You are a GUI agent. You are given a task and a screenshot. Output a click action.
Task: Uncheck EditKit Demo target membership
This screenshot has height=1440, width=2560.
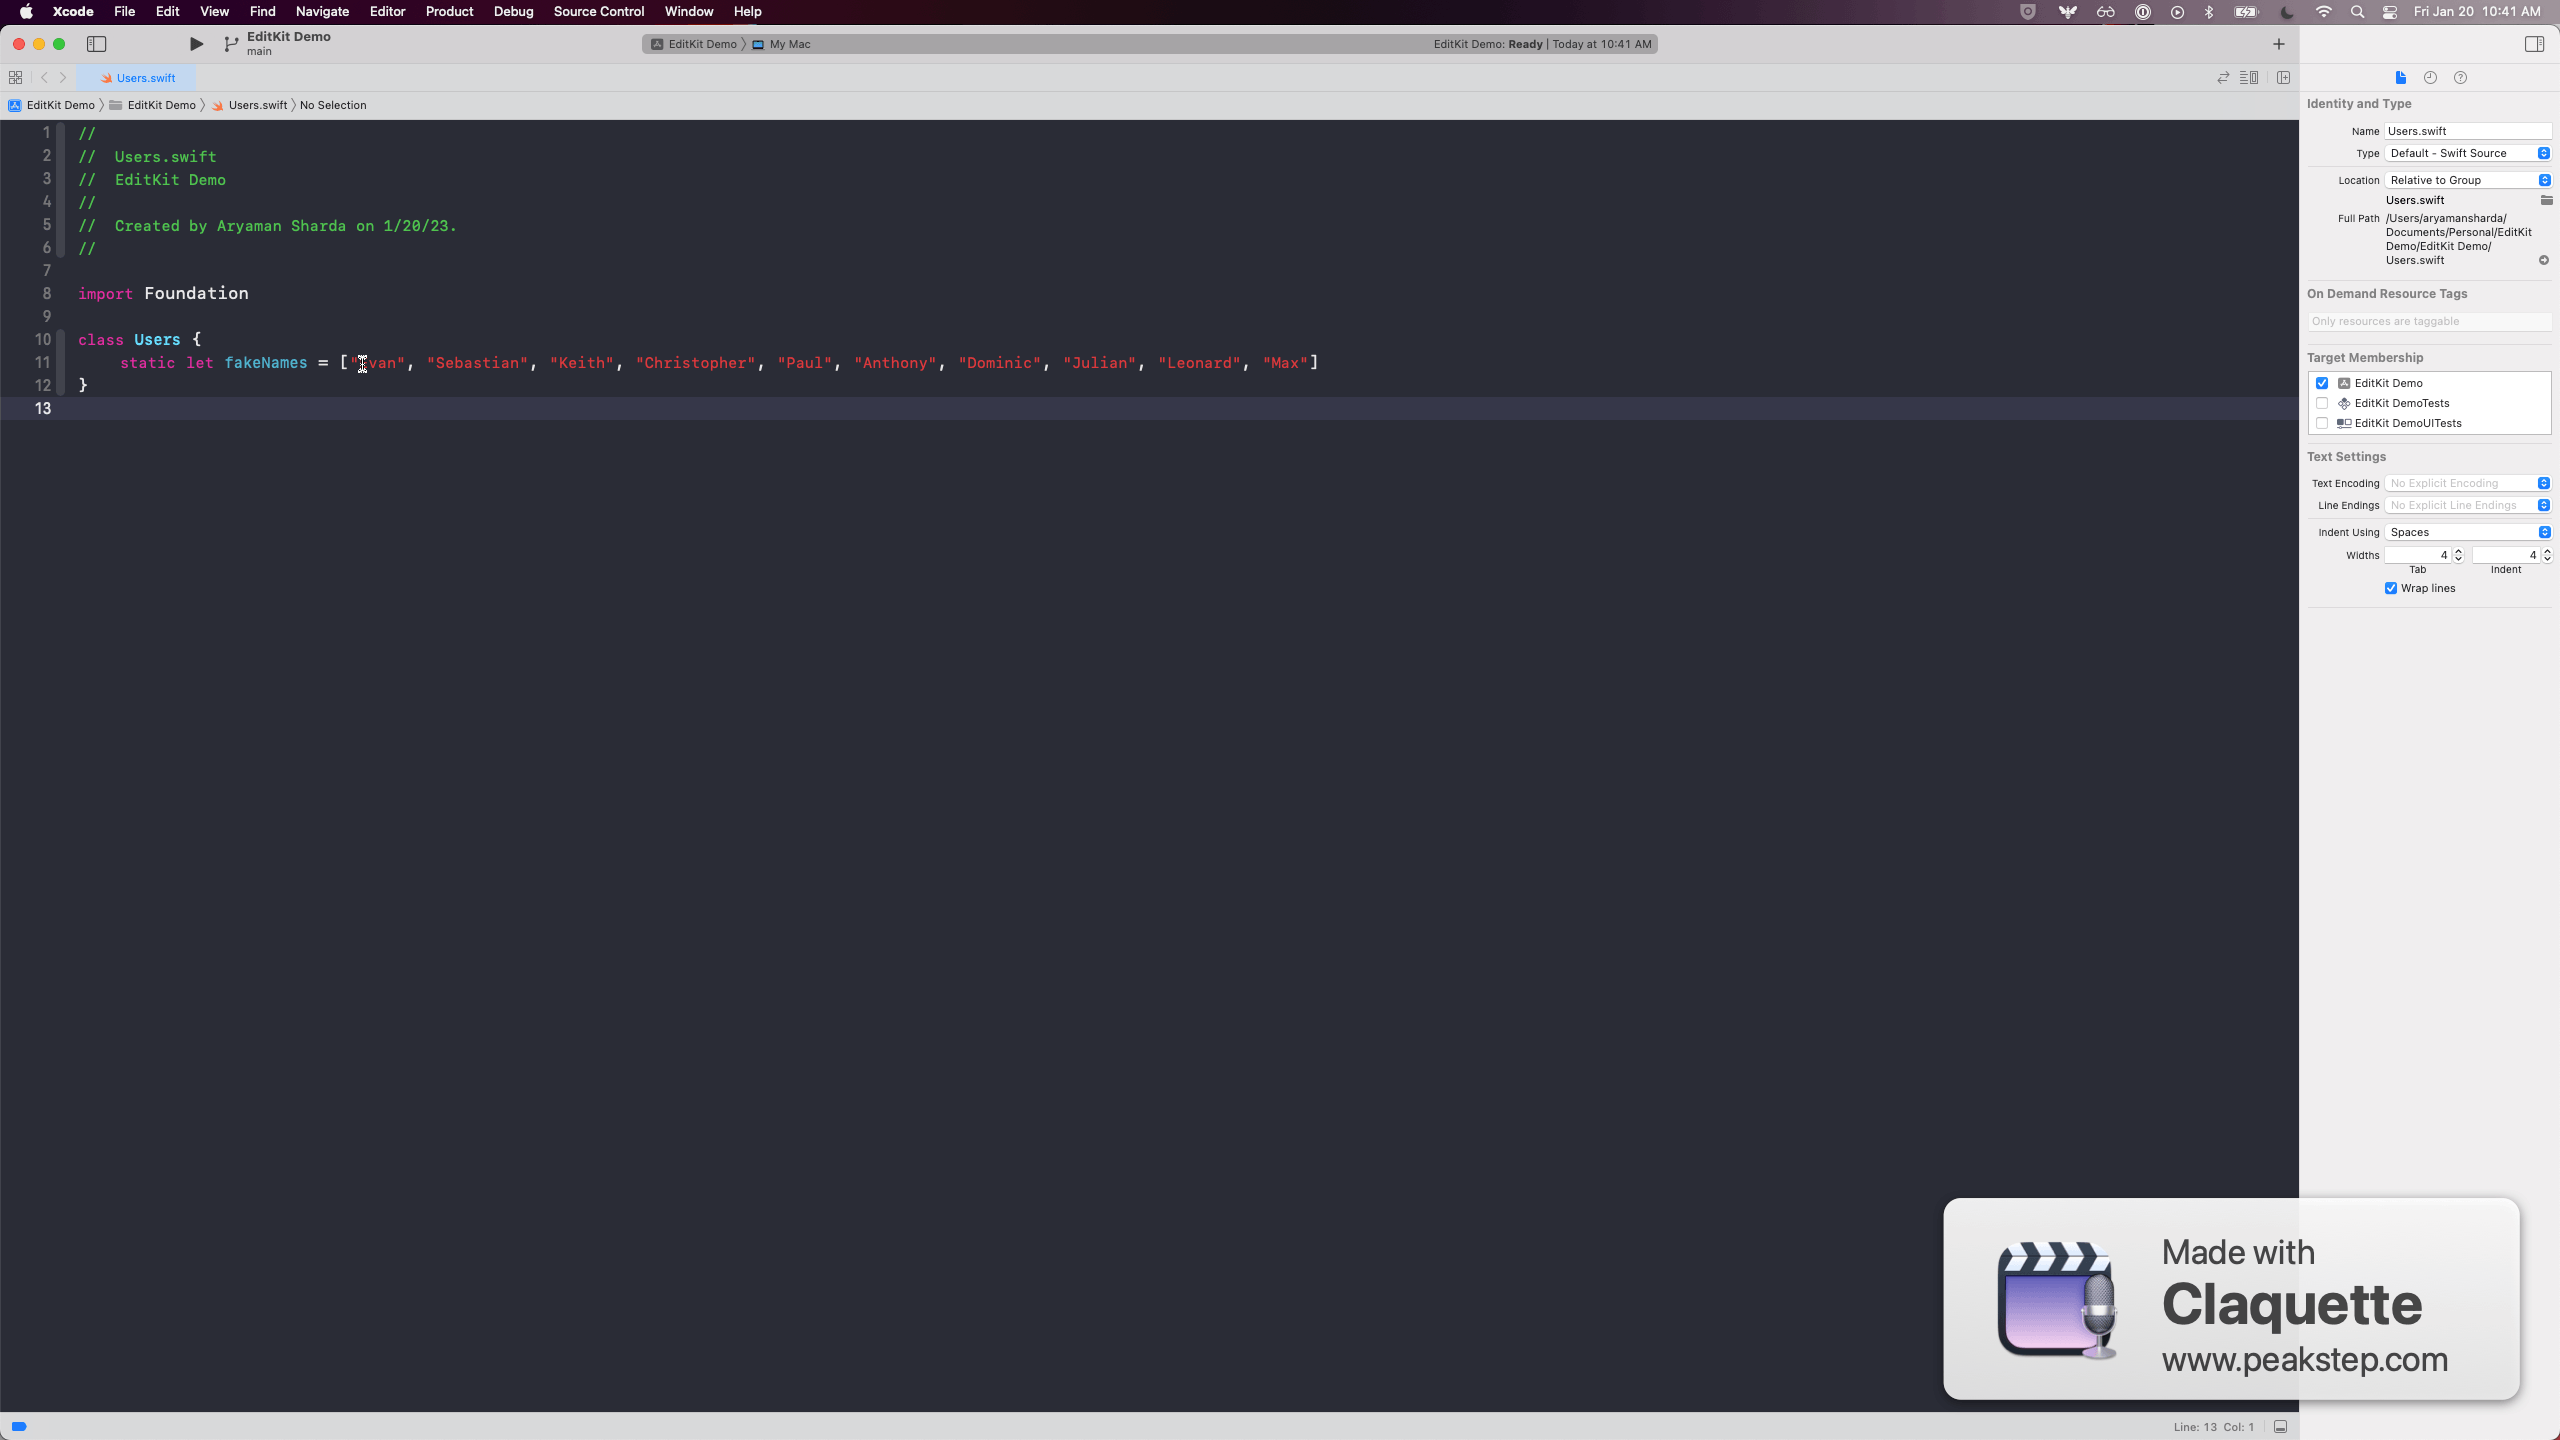coord(2322,382)
